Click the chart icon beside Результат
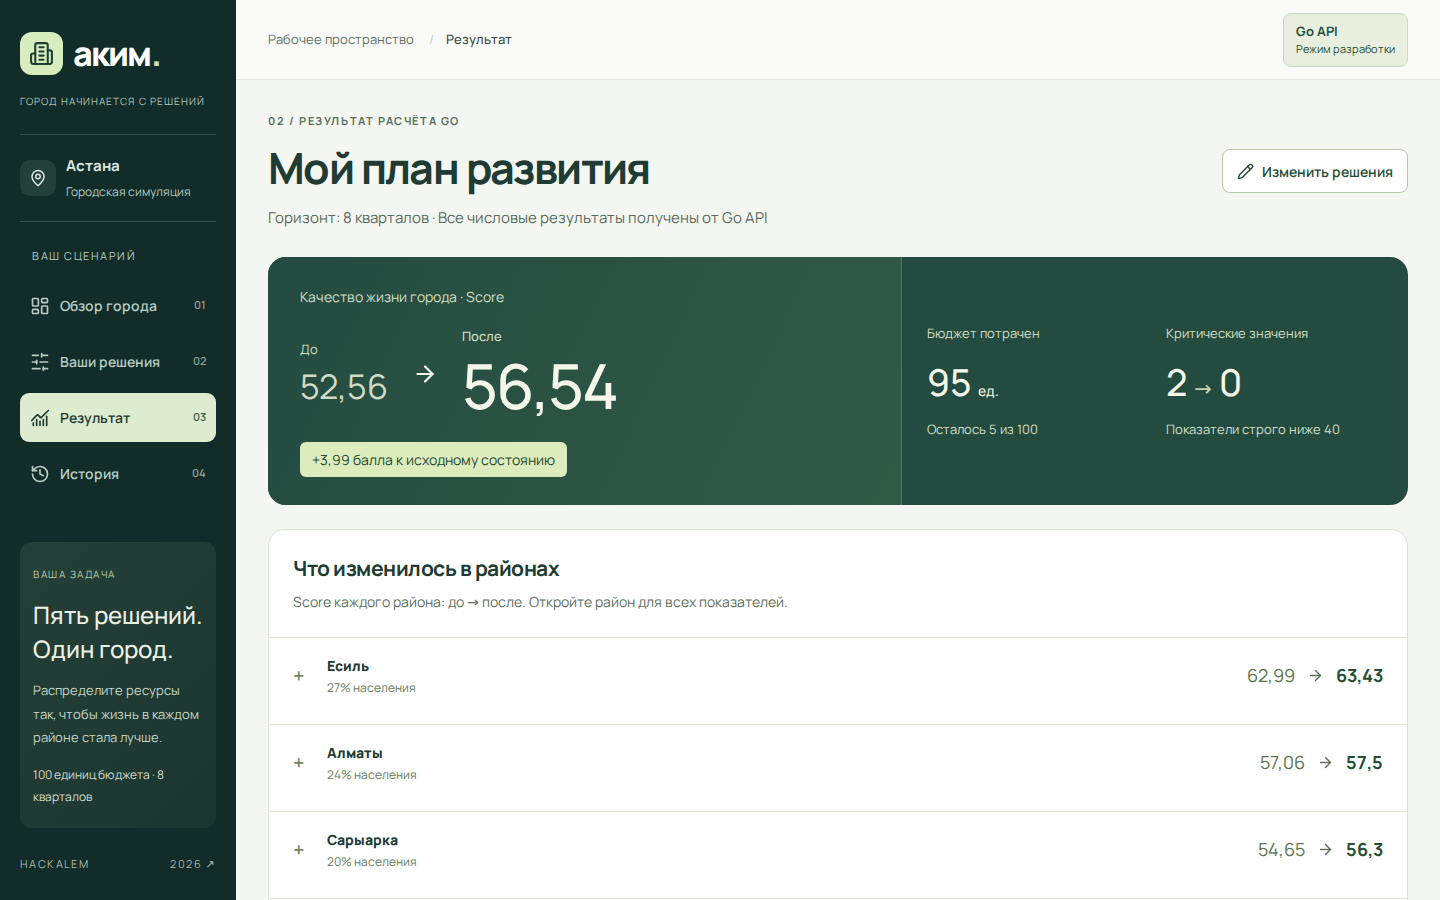The image size is (1440, 900). 40,418
